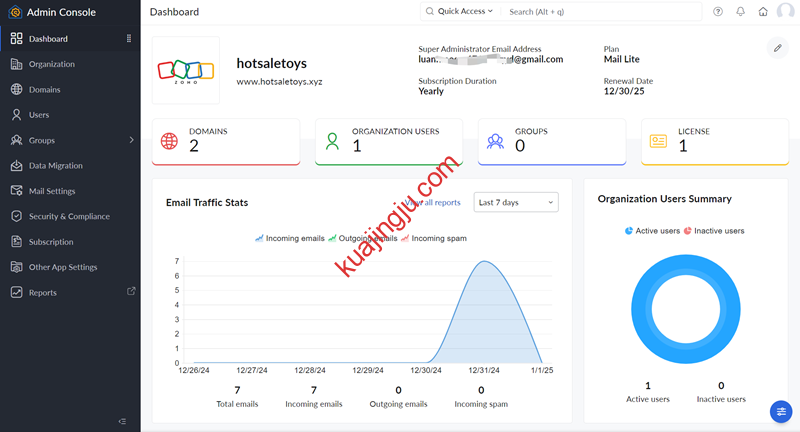Click the help question mark icon
This screenshot has width=800, height=432.
(x=718, y=12)
